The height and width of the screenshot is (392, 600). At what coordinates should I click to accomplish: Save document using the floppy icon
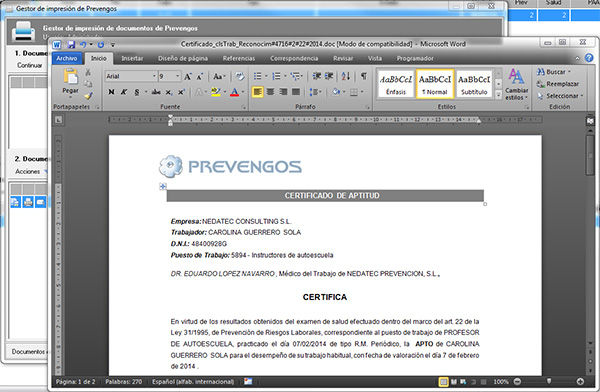pos(71,44)
